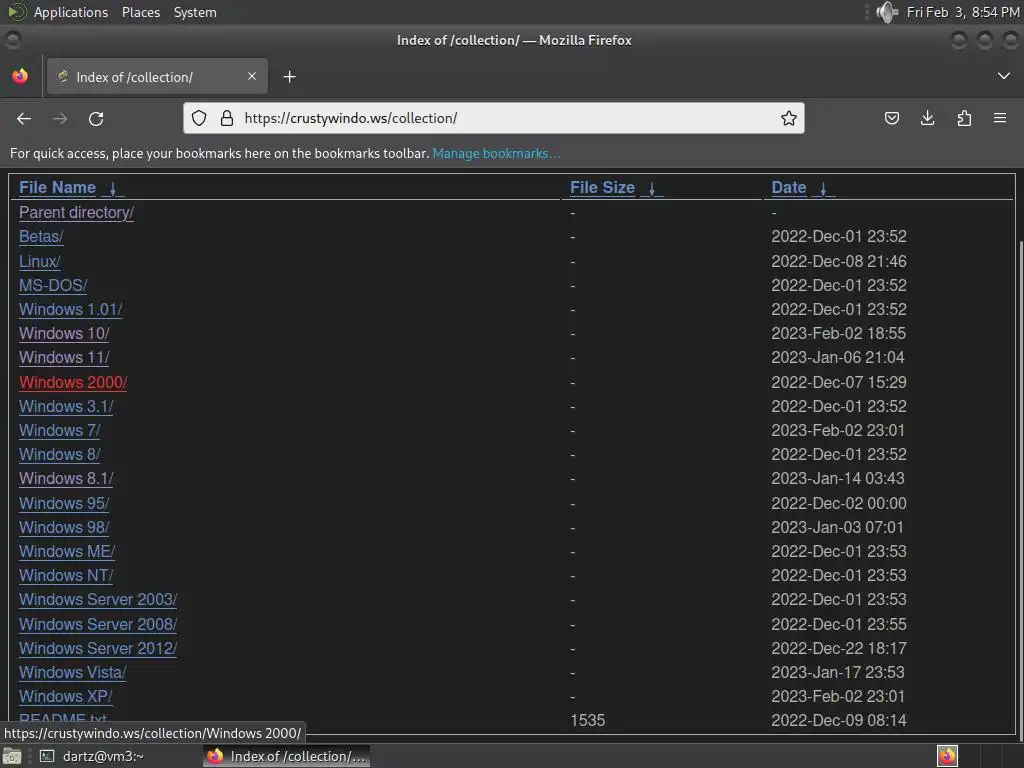Viewport: 1024px width, 768px height.
Task: Open a new tab with the plus icon
Action: point(289,77)
